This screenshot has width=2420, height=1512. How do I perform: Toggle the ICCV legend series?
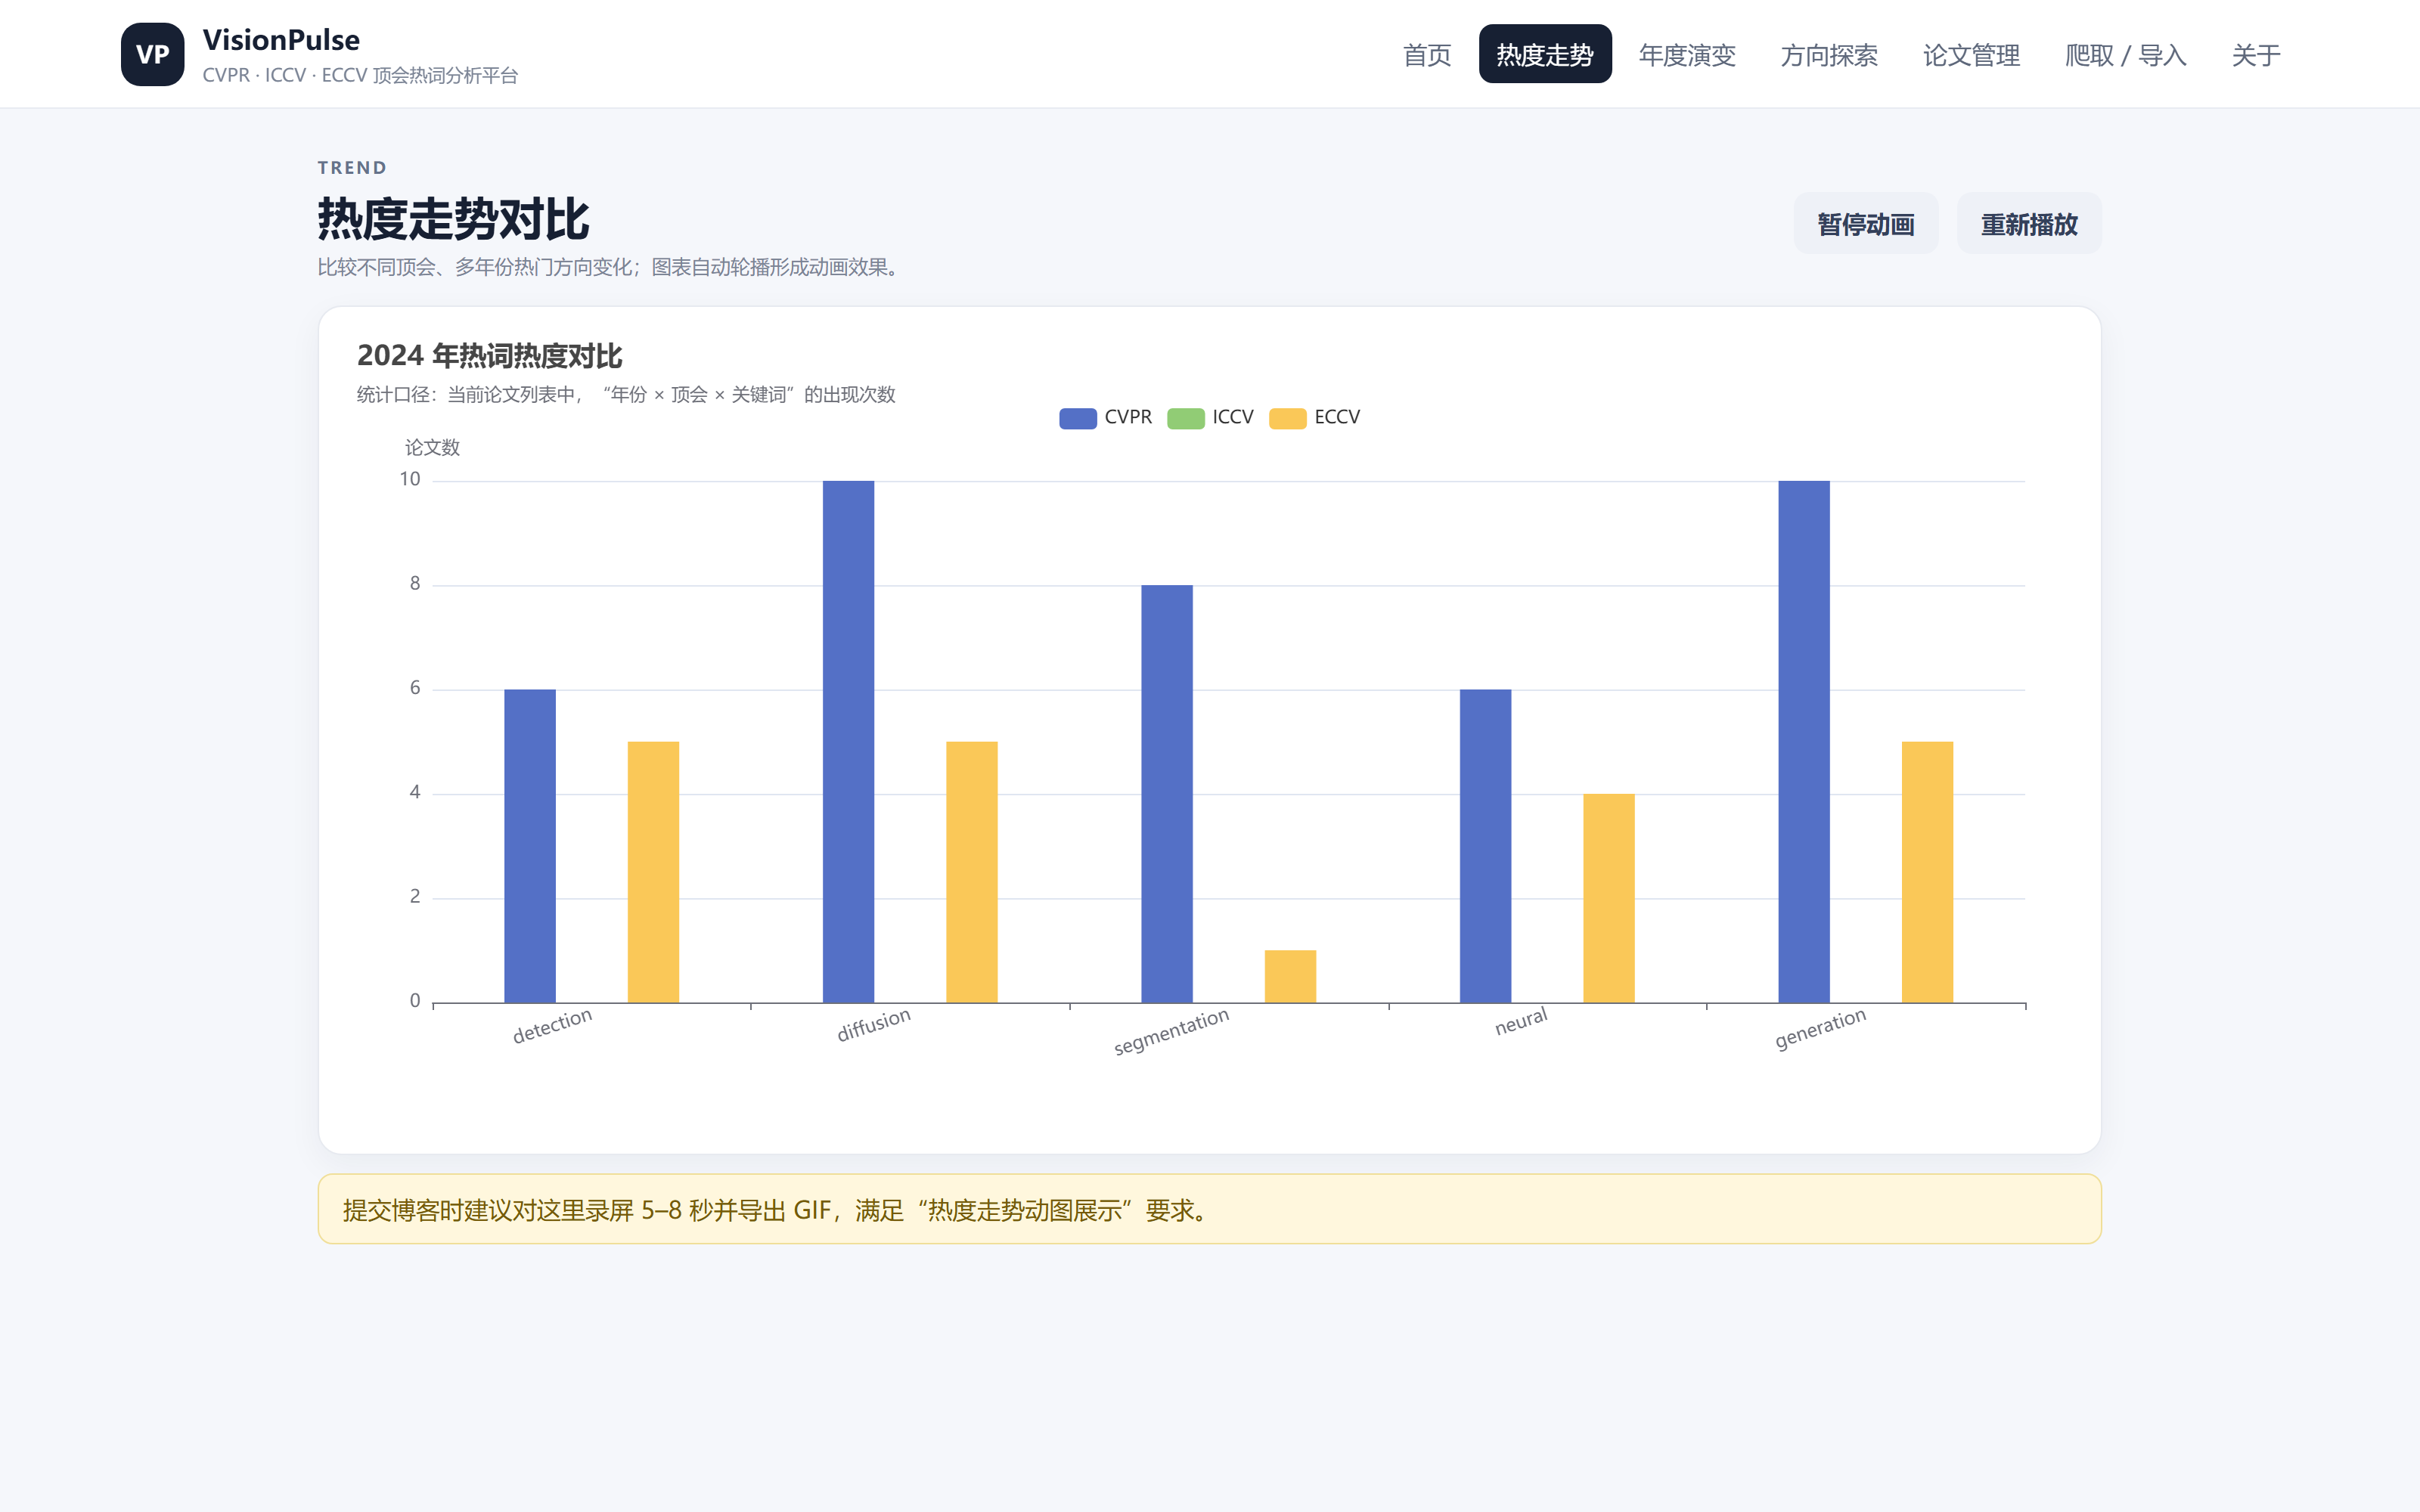point(1210,418)
